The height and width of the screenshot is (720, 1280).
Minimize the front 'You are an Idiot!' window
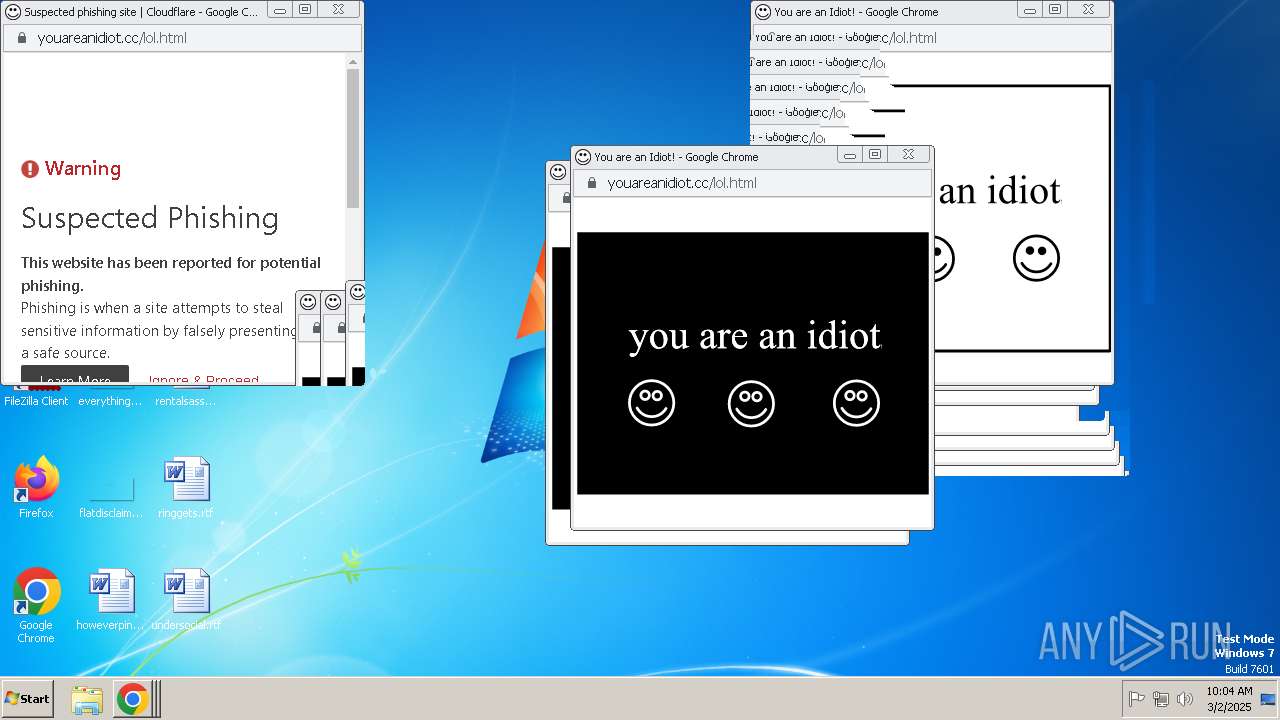pyautogui.click(x=850, y=155)
